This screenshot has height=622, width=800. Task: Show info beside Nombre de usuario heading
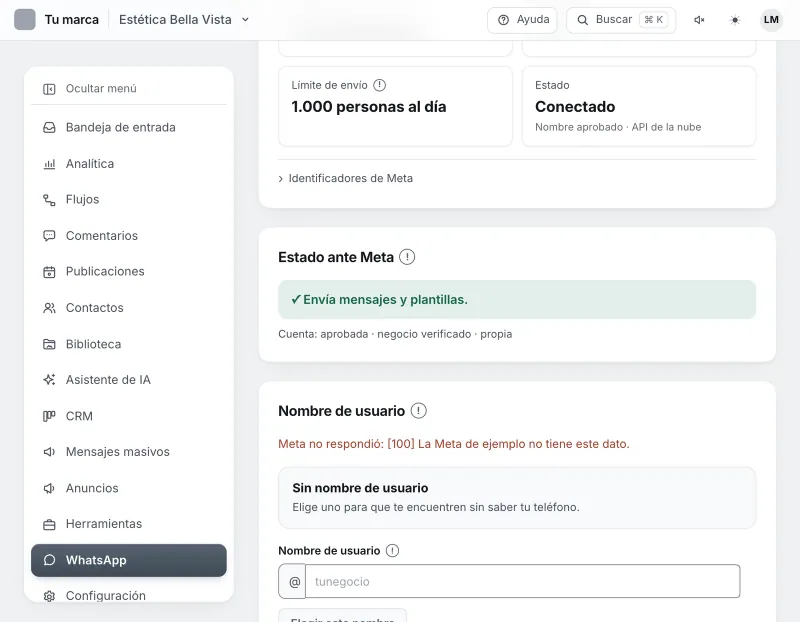[418, 411]
